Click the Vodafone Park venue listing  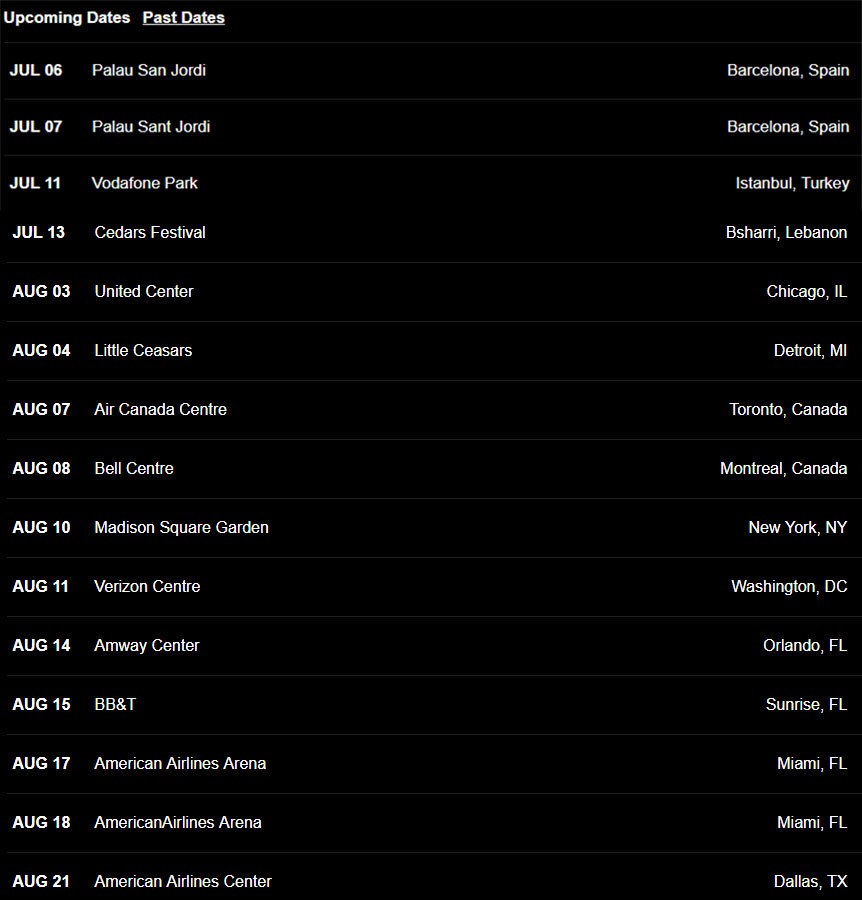[145, 183]
